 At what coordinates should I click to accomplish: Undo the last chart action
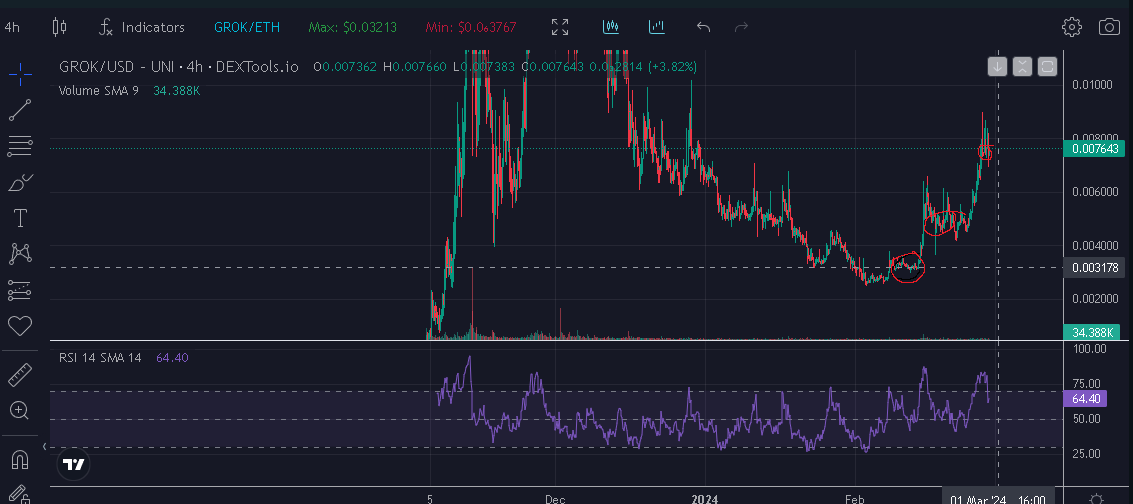703,27
